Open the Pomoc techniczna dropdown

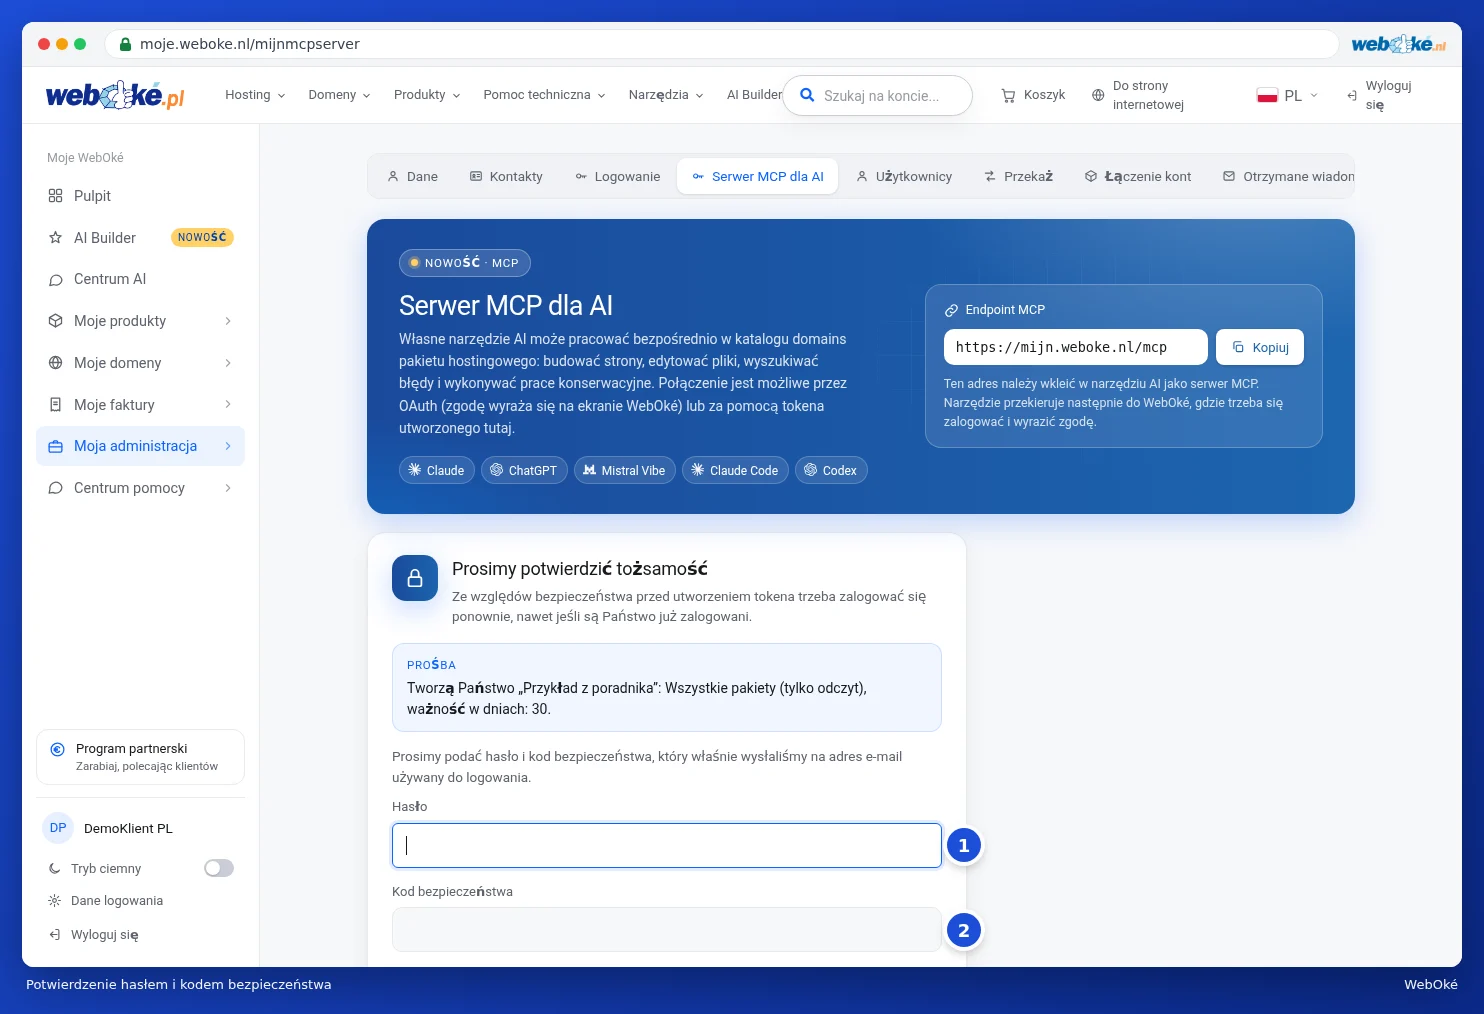click(544, 95)
